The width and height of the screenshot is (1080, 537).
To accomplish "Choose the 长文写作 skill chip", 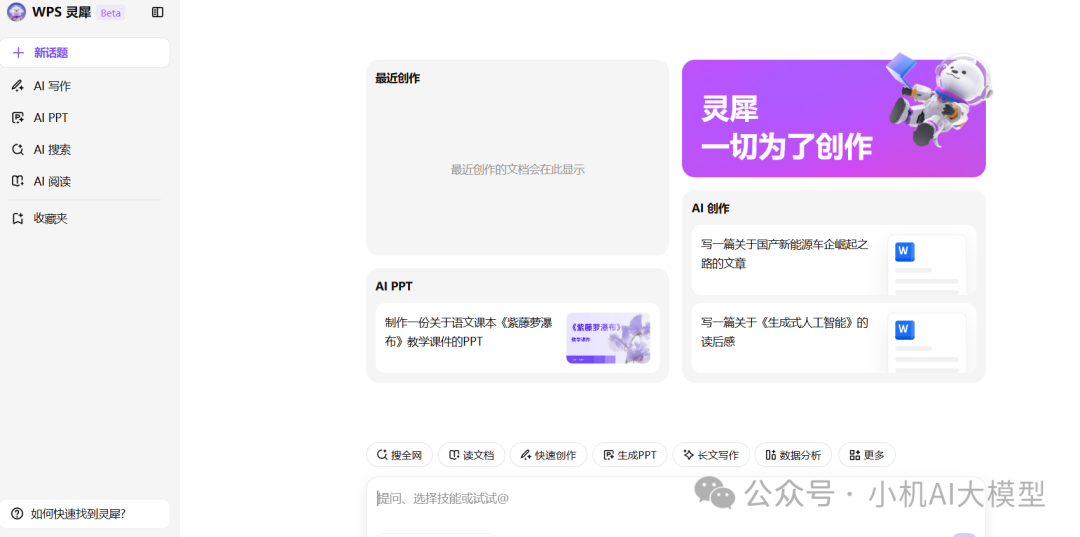I will tap(711, 455).
